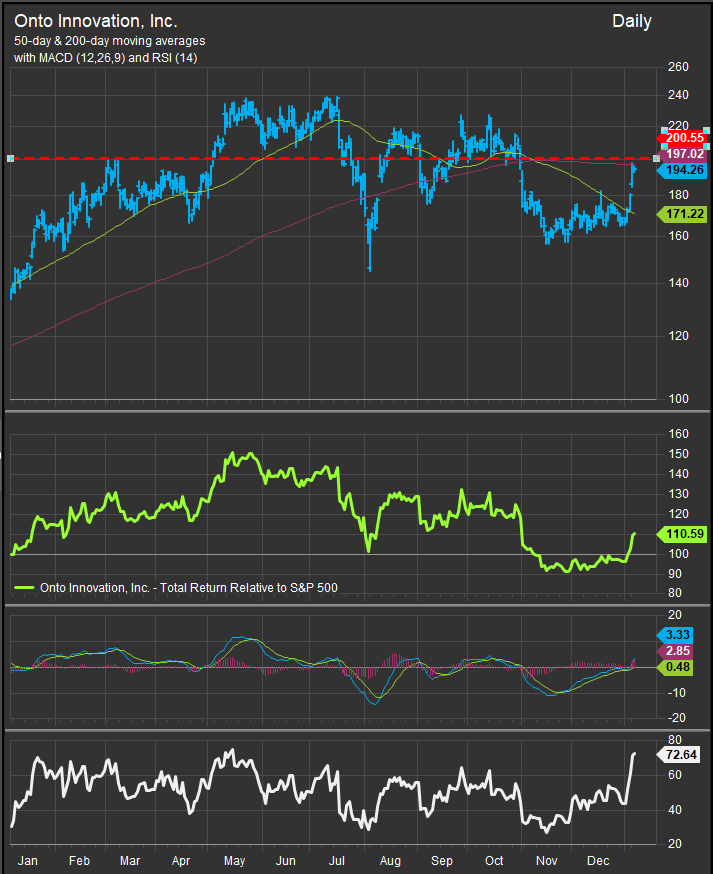
Task: Click the Onto Innovation, Inc. chart title
Action: point(95,21)
